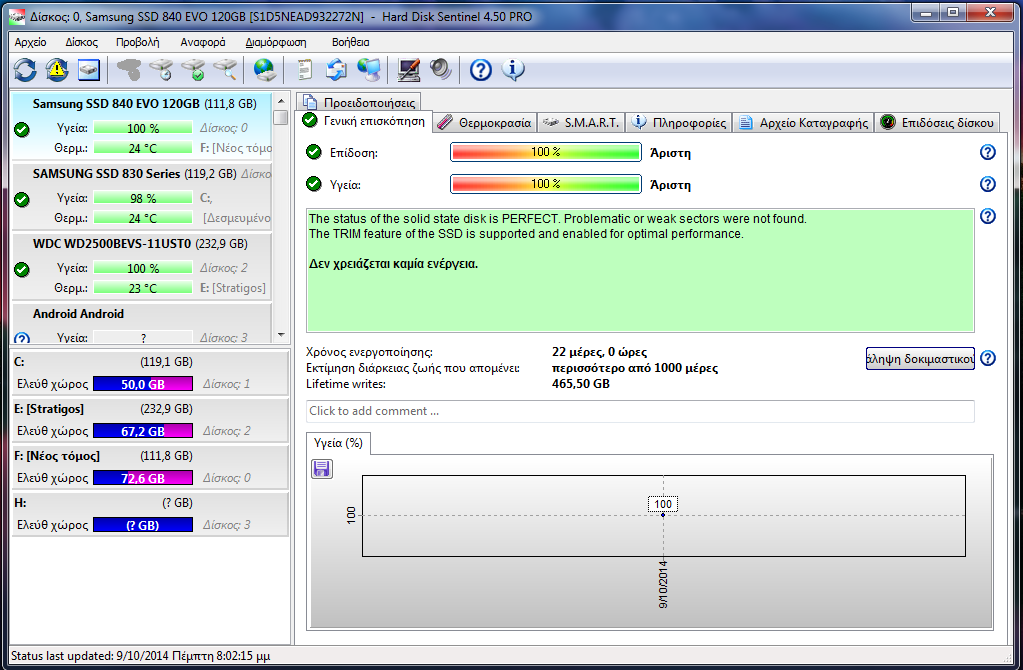Select the Android Android disk entry
Screen dimensions: 1023x670
[x=142, y=323]
